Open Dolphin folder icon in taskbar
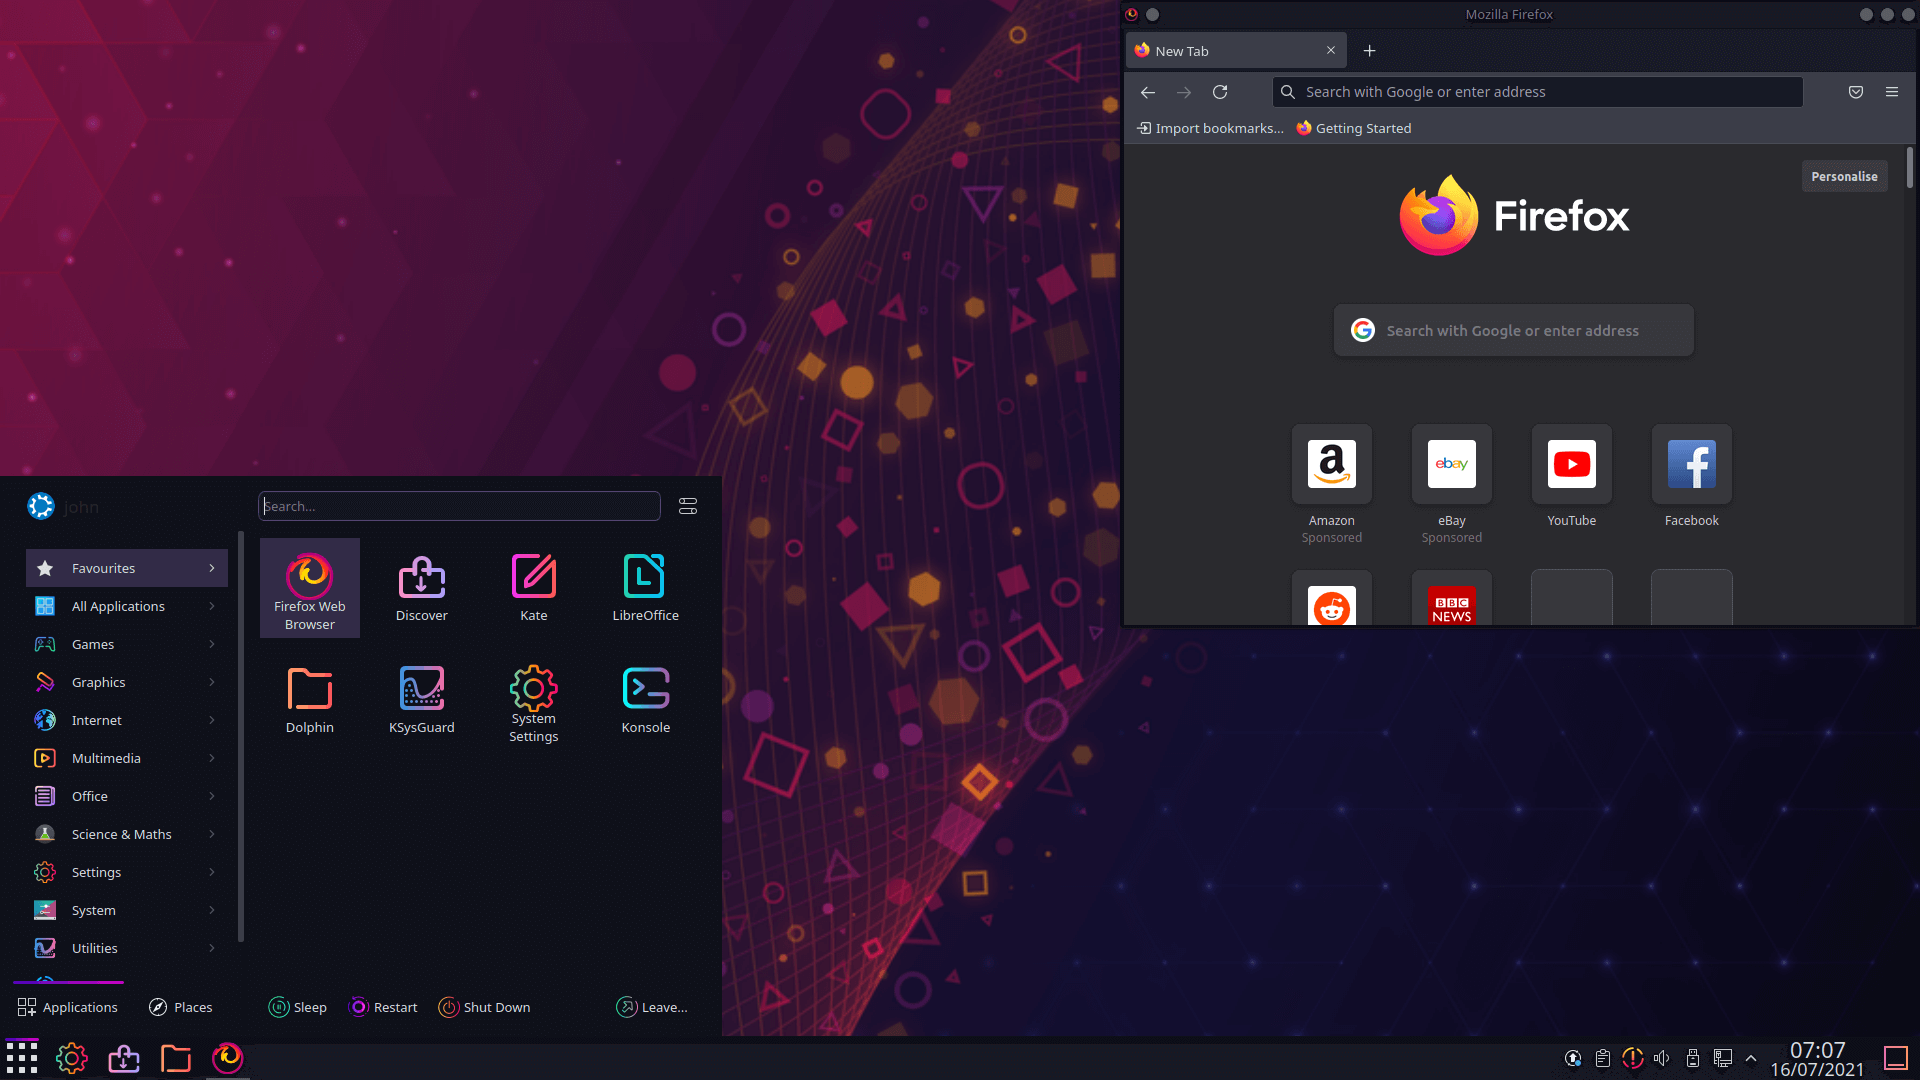The image size is (1920, 1080). [x=176, y=1058]
